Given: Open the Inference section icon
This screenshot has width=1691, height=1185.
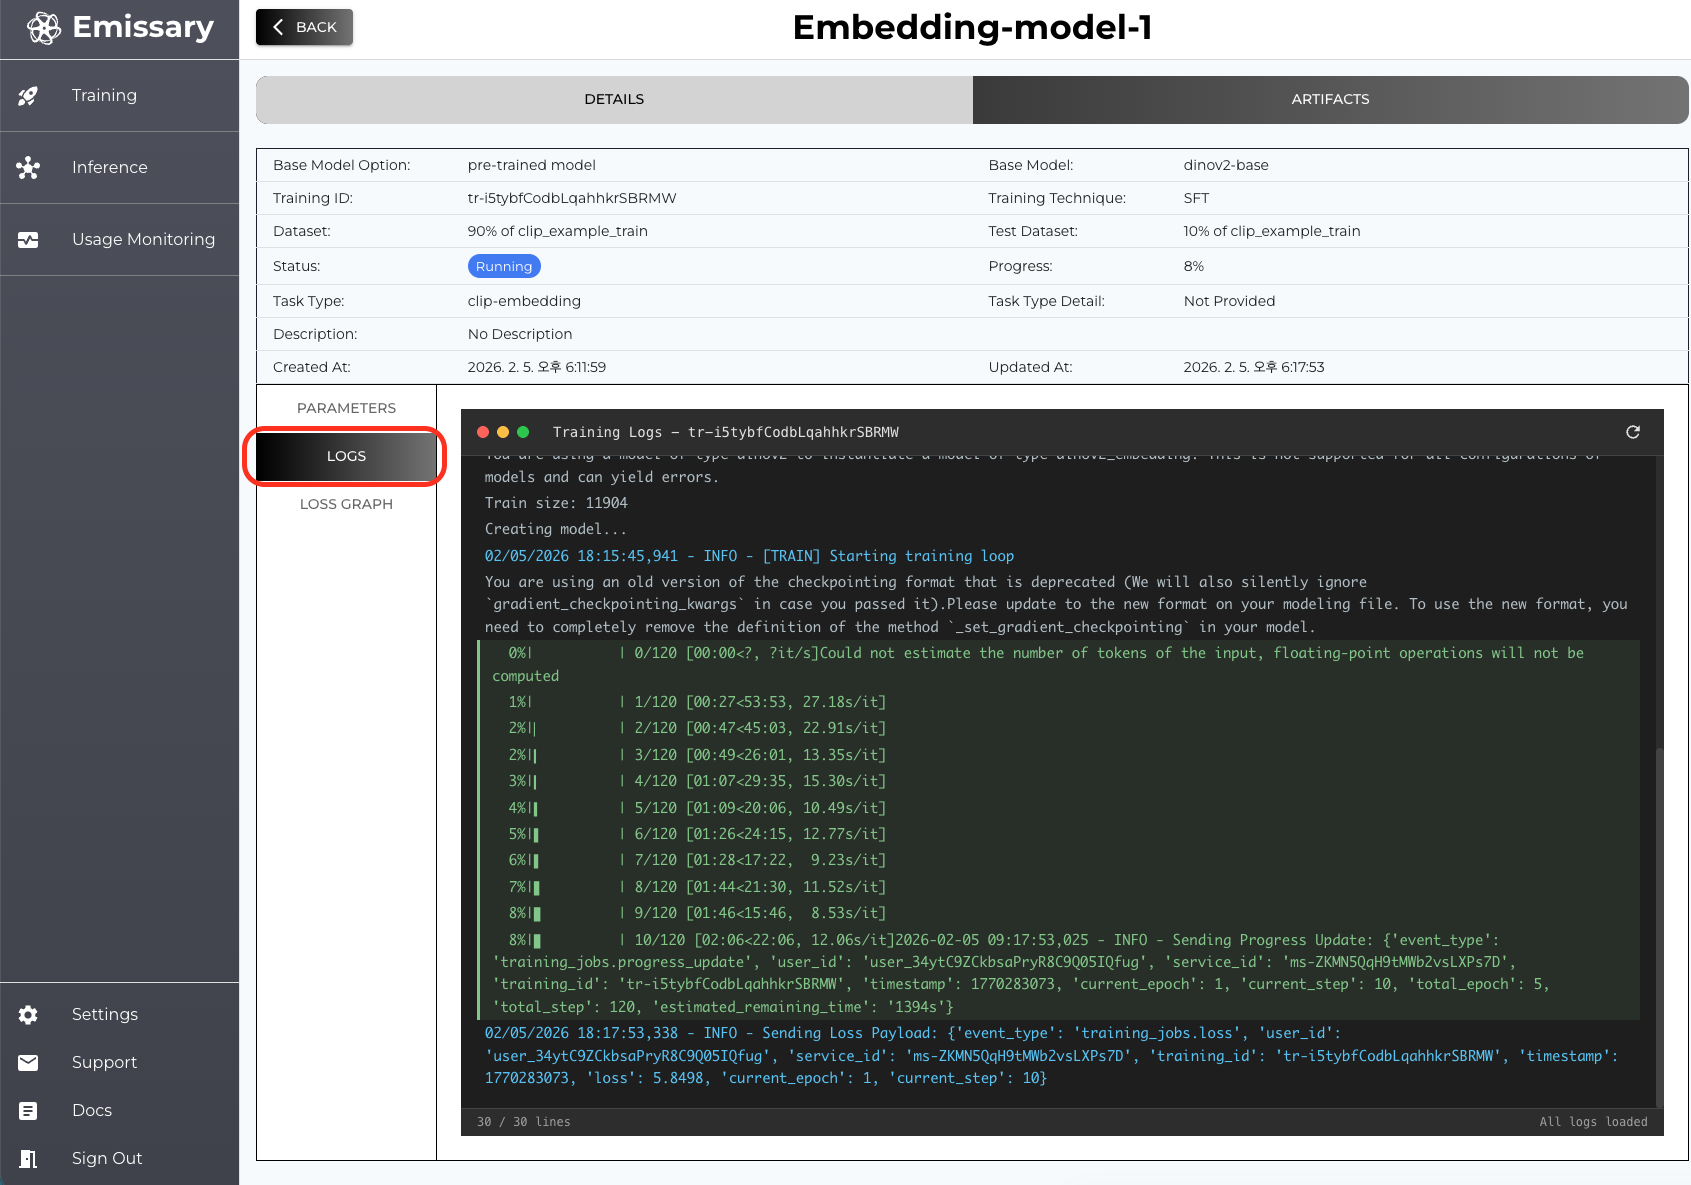Looking at the screenshot, I should pos(27,167).
